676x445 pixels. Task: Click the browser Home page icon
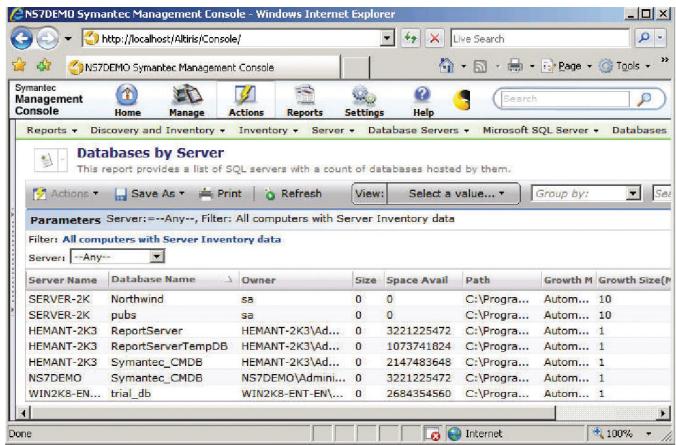coord(446,66)
